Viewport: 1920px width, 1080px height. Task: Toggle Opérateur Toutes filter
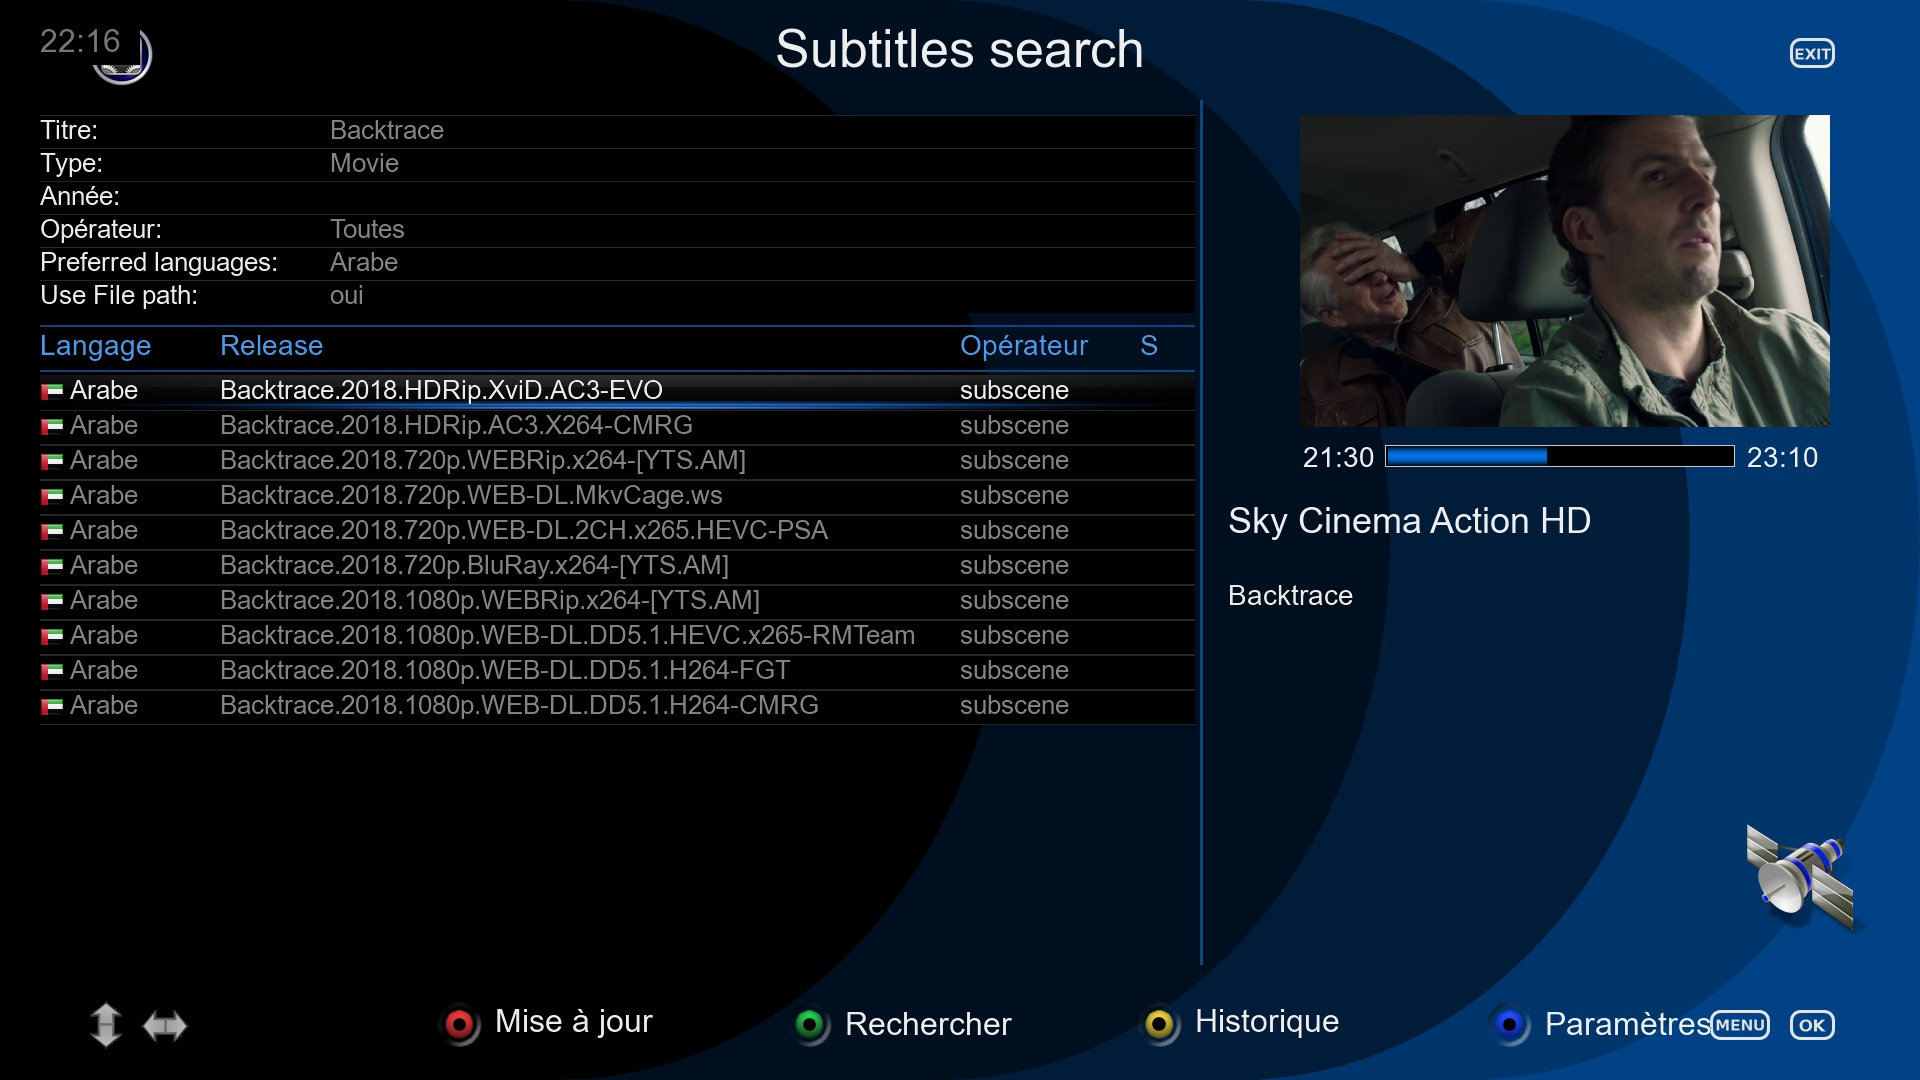tap(367, 228)
